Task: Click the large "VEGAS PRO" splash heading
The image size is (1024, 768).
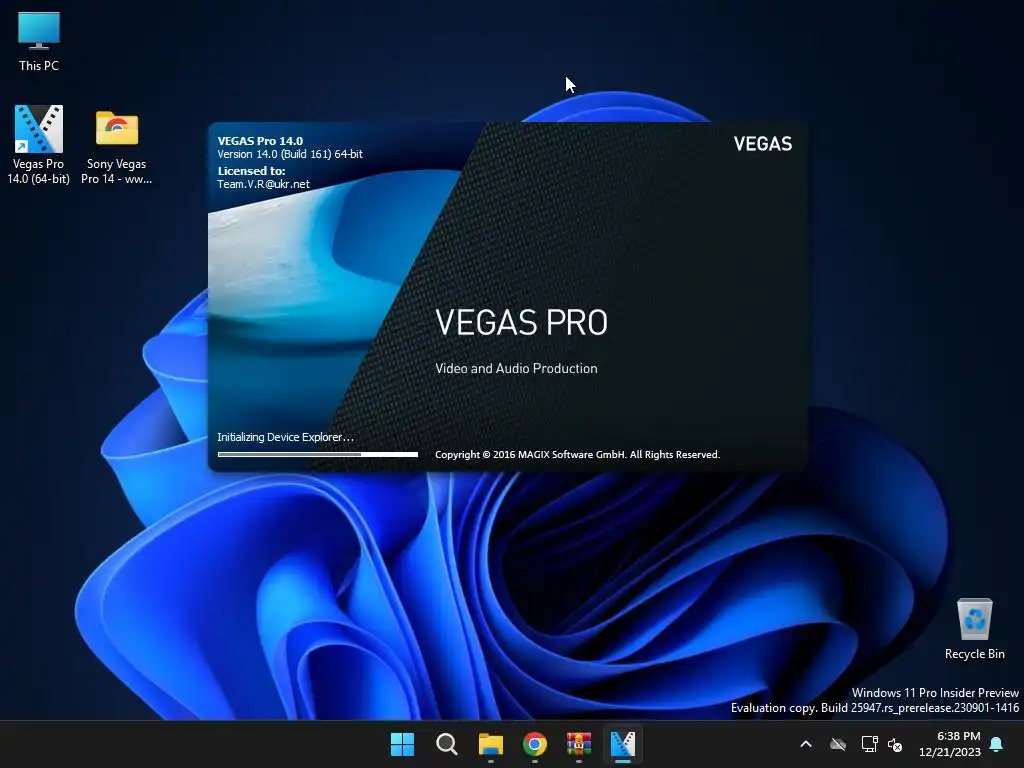Action: [x=521, y=322]
